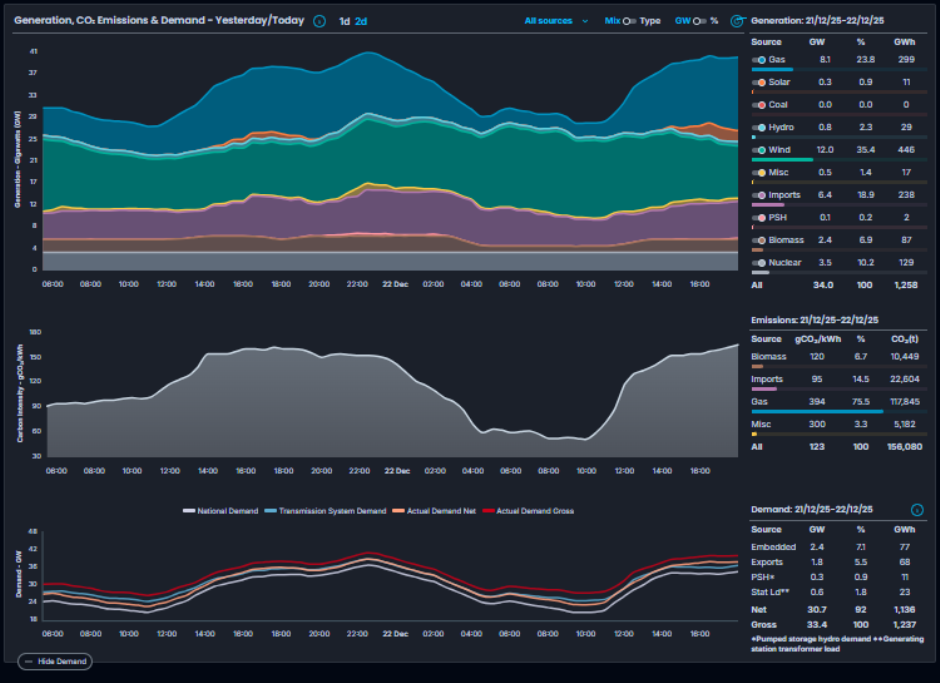Screen dimensions: 940x683
Task: Switch to the 1d time range
Action: pos(344,20)
